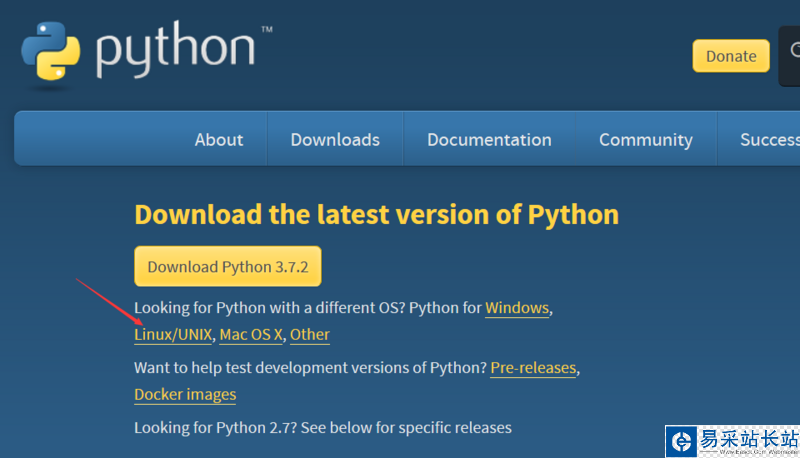Open the Downloads menu
Image resolution: width=800 pixels, height=458 pixels.
click(335, 140)
